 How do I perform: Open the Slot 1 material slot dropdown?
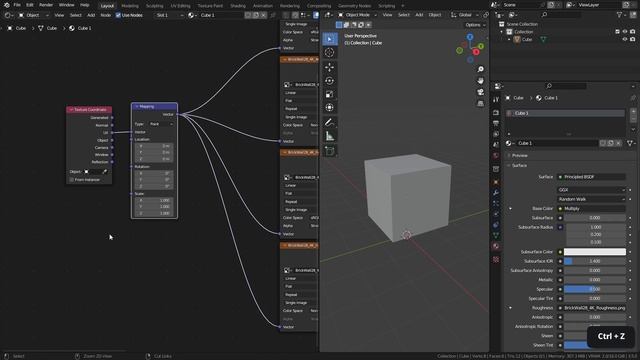click(169, 15)
